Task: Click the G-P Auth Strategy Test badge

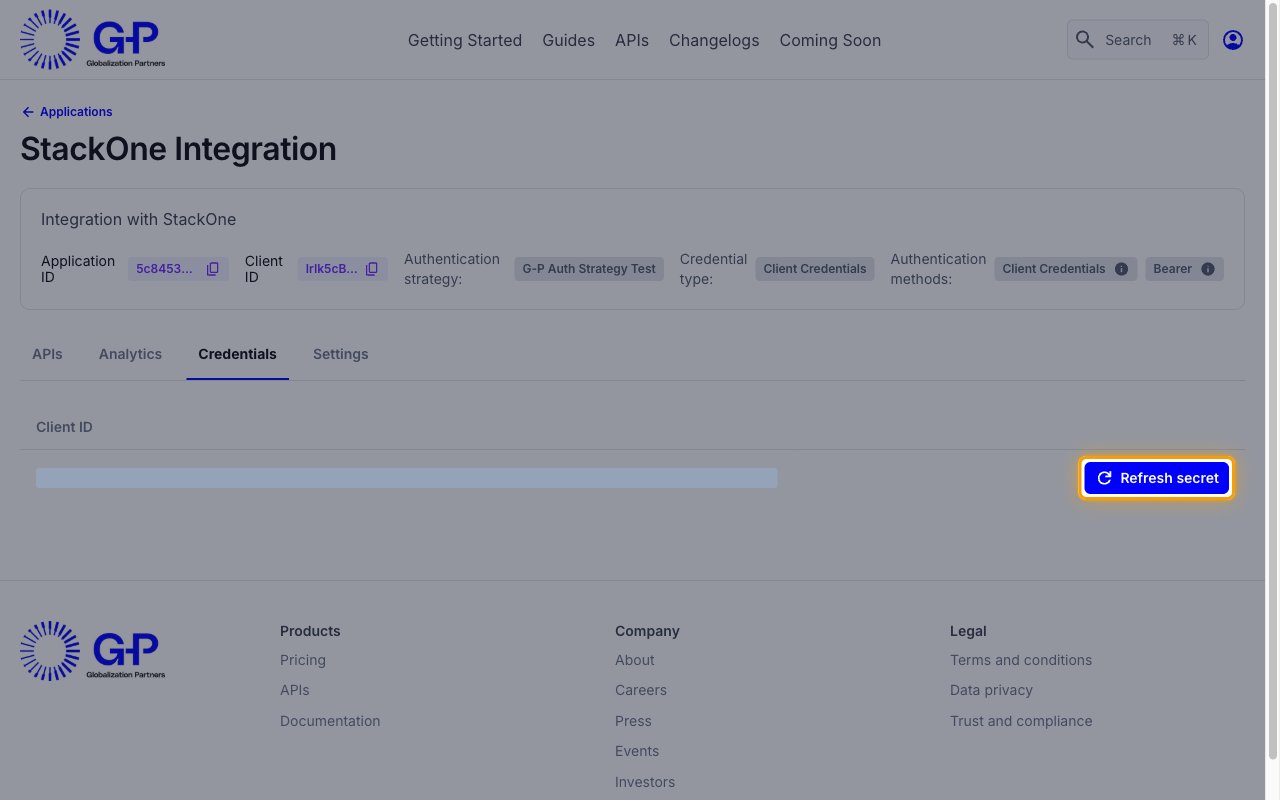Action: (x=589, y=269)
